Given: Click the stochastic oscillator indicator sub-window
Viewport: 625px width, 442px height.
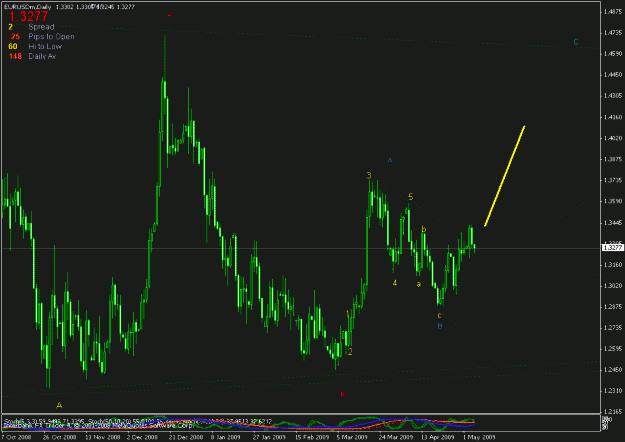Looking at the screenshot, I should point(301,423).
